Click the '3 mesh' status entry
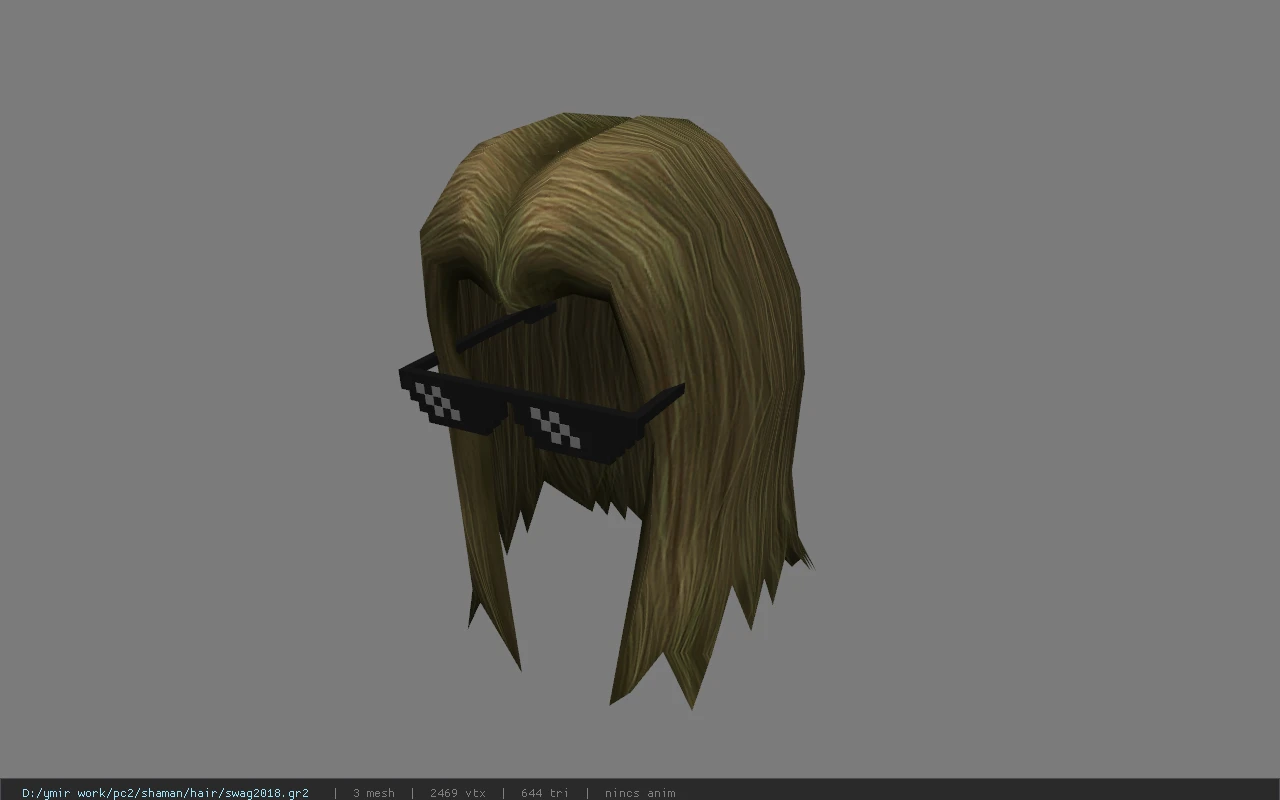Image resolution: width=1280 pixels, height=800 pixels. coord(373,793)
